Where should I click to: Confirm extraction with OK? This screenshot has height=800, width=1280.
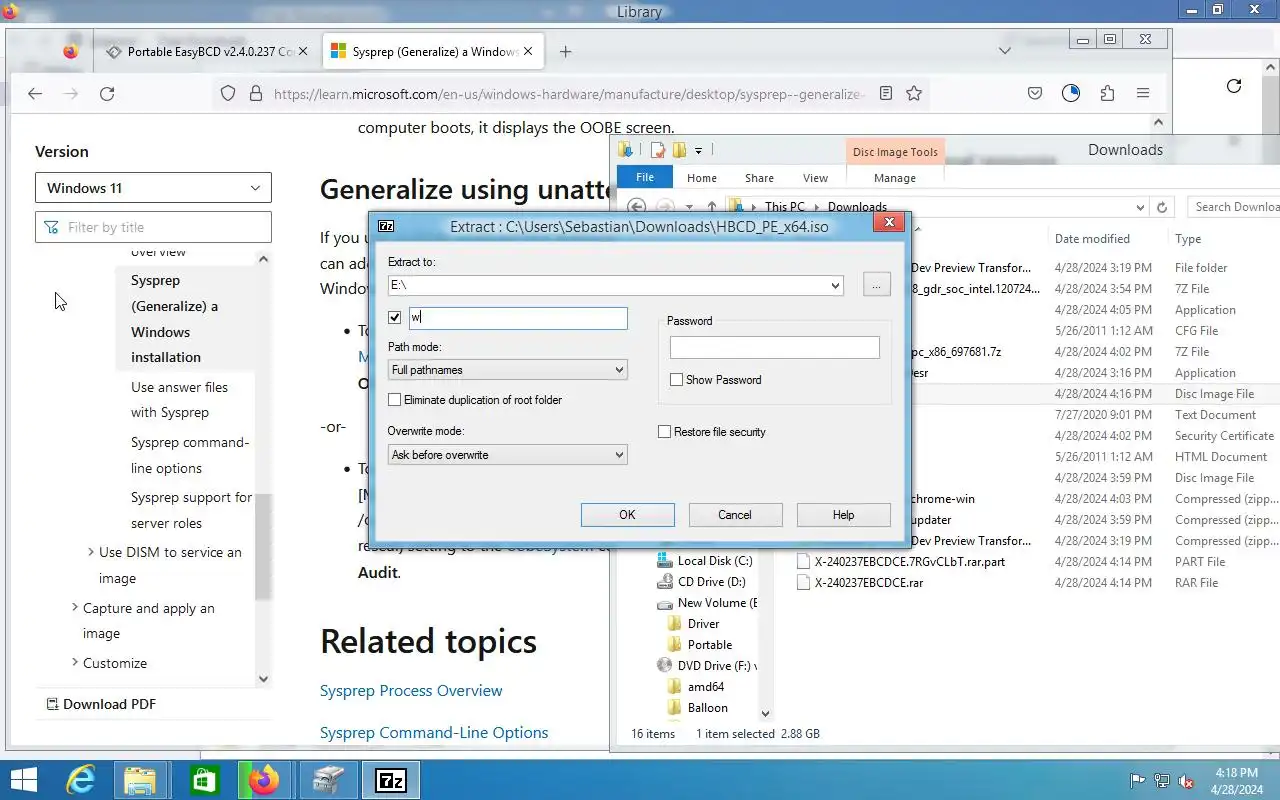click(627, 515)
